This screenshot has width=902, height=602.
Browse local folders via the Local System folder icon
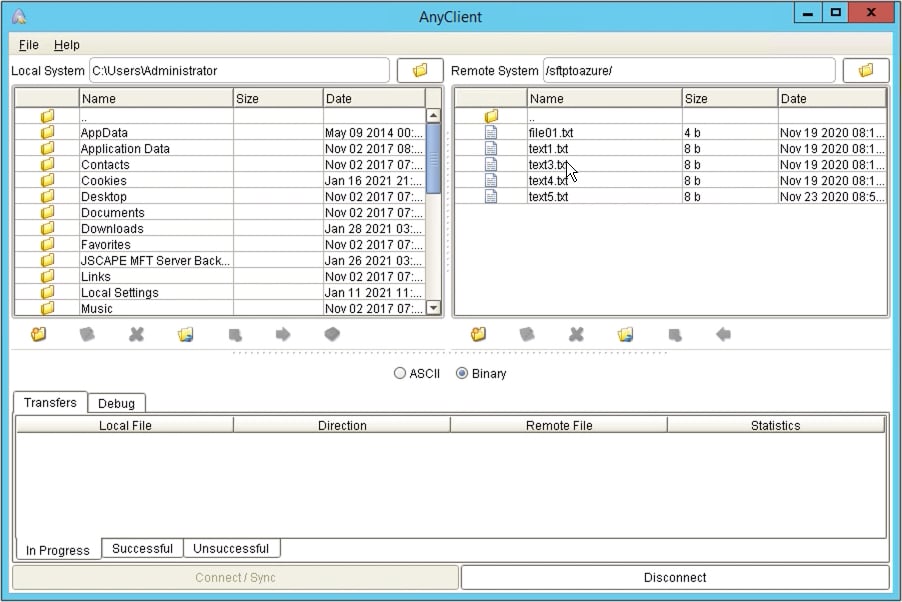coord(419,70)
